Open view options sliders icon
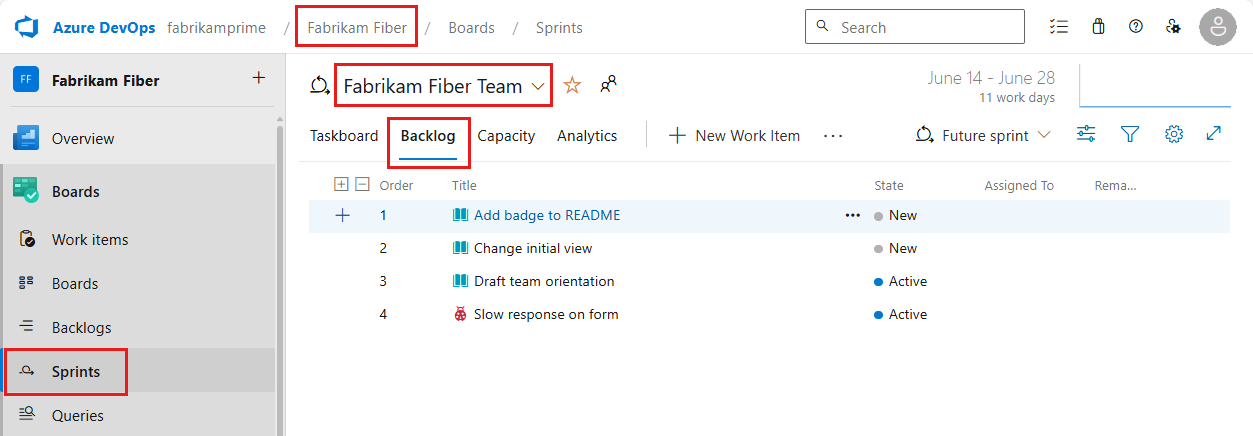The width and height of the screenshot is (1253, 436). tap(1086, 134)
